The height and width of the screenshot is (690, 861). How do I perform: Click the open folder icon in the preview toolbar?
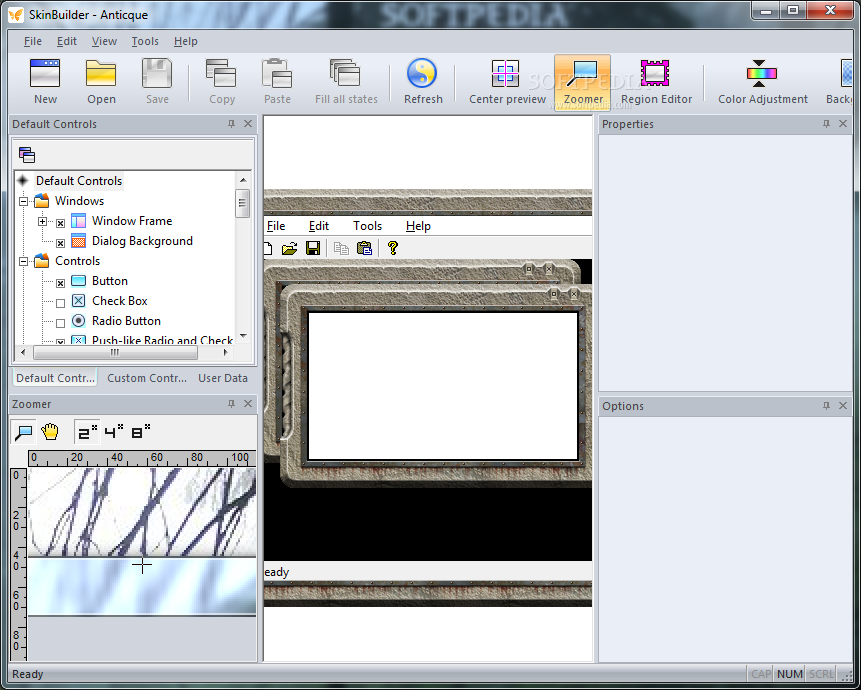[289, 249]
